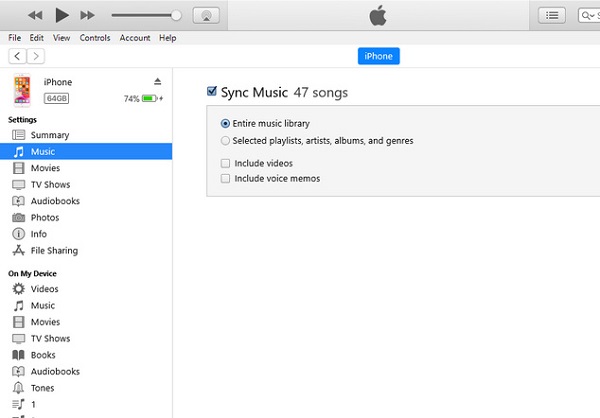Open the Edit menu
Viewport: 600px width, 418px height.
point(36,38)
